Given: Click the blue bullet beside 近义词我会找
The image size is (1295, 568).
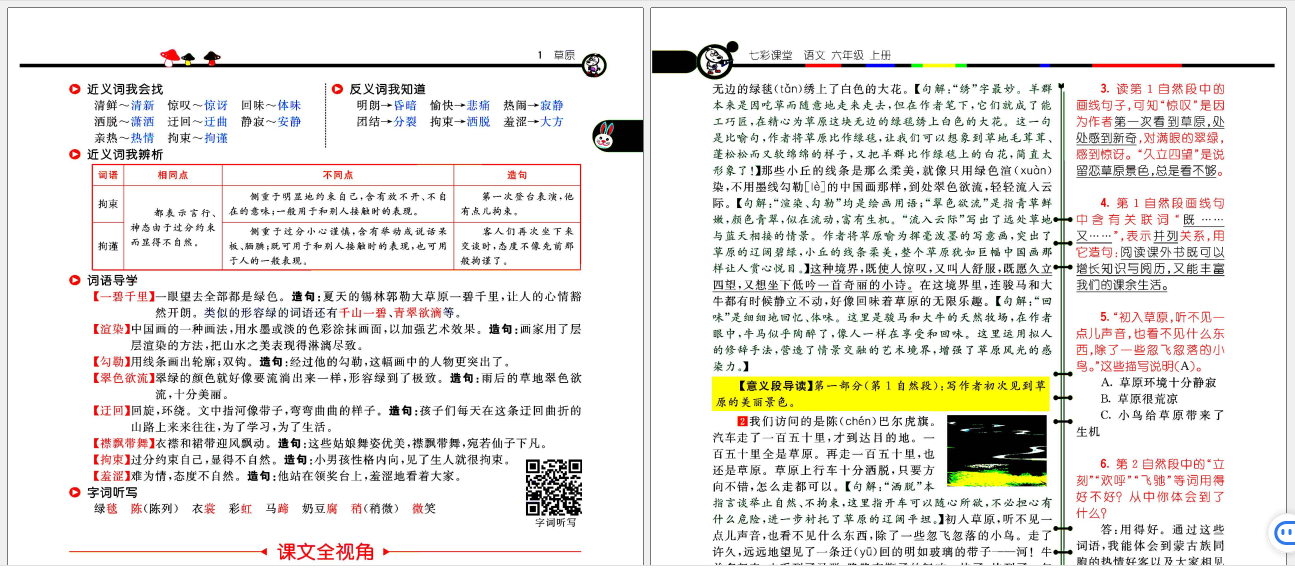Looking at the screenshot, I should (75, 89).
